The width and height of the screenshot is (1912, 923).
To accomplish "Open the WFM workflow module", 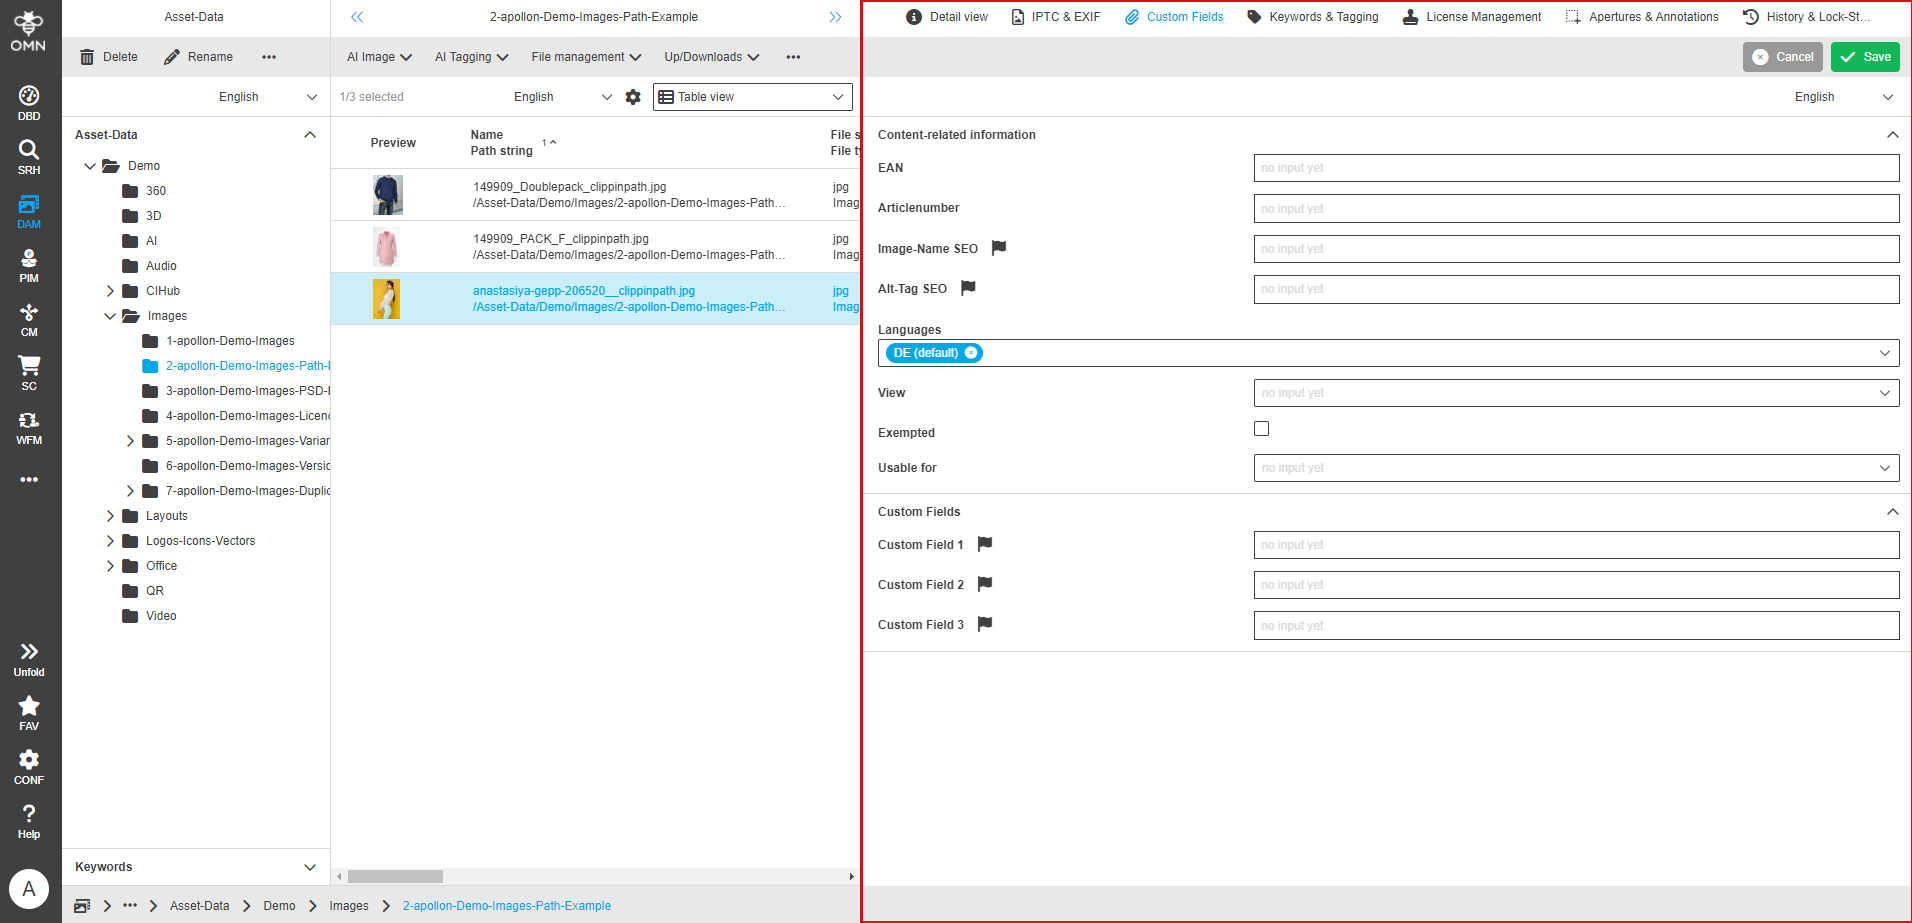I will click(x=29, y=424).
